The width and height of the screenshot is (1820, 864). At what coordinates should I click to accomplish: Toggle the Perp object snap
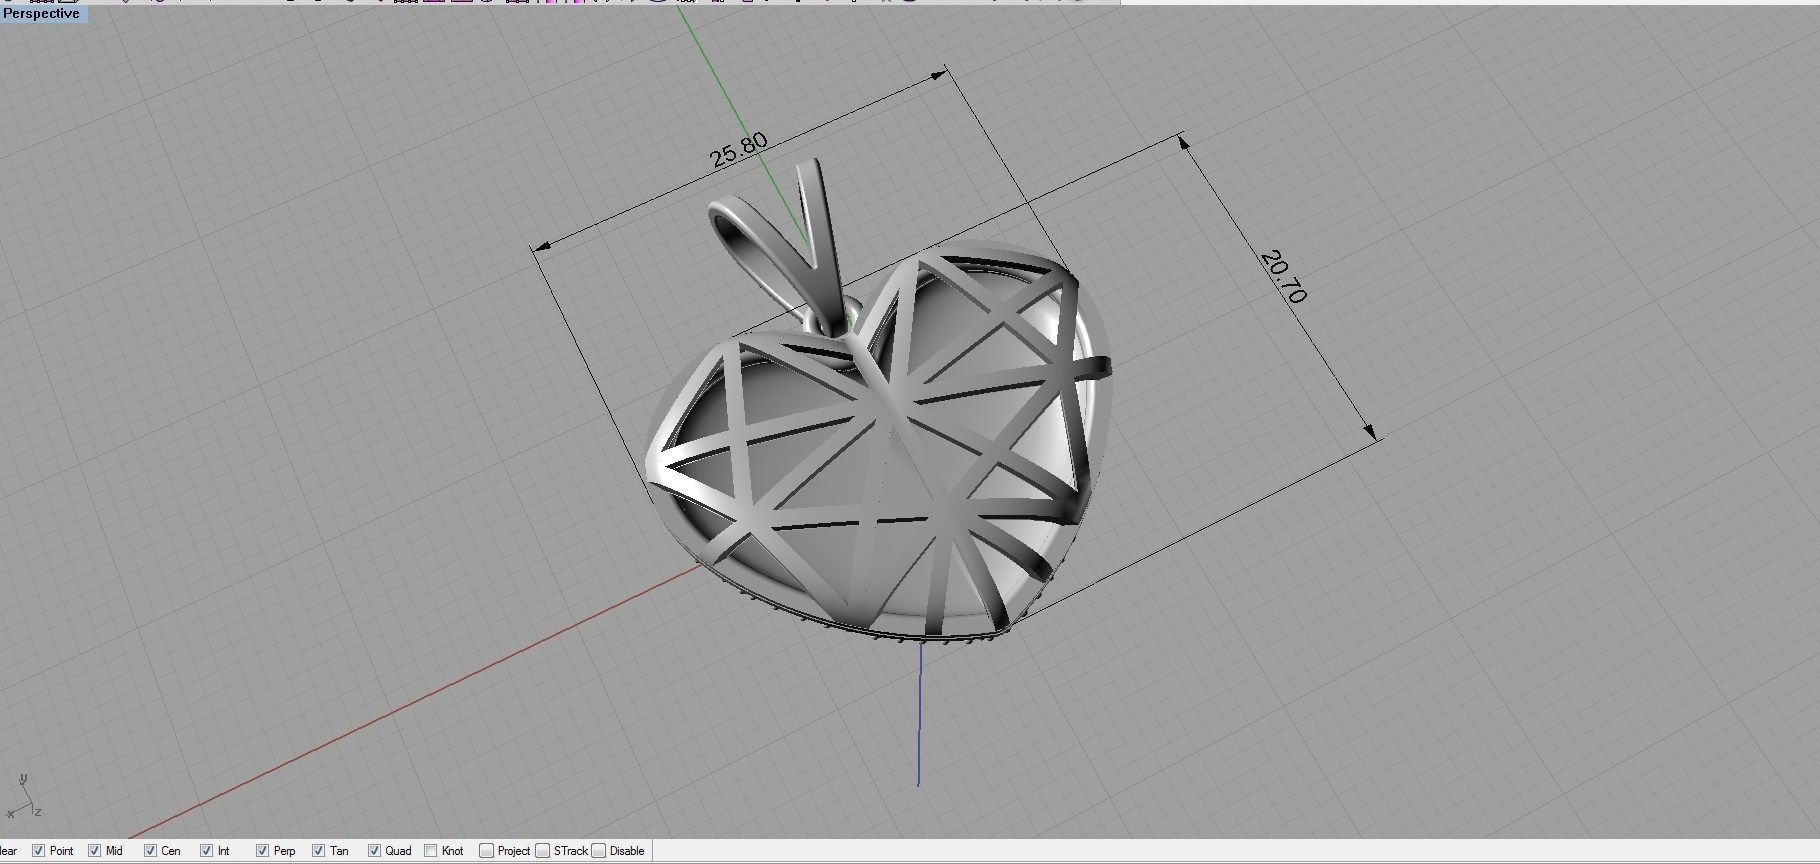262,851
